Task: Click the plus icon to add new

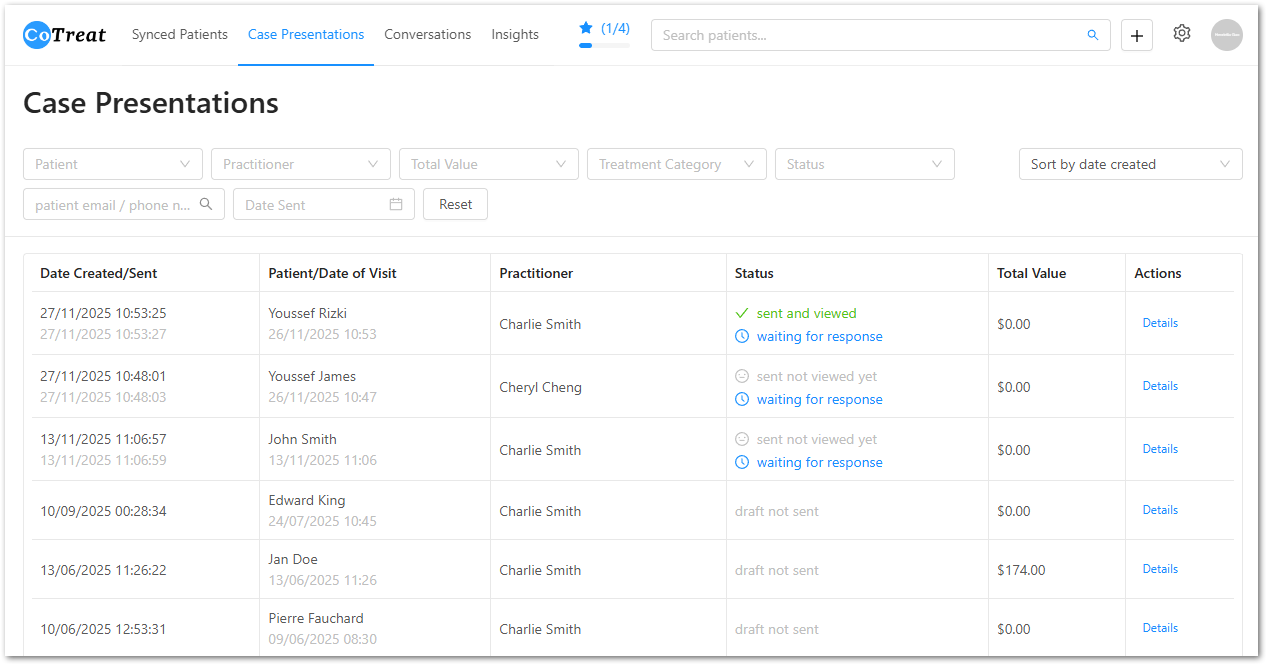Action: (1136, 35)
